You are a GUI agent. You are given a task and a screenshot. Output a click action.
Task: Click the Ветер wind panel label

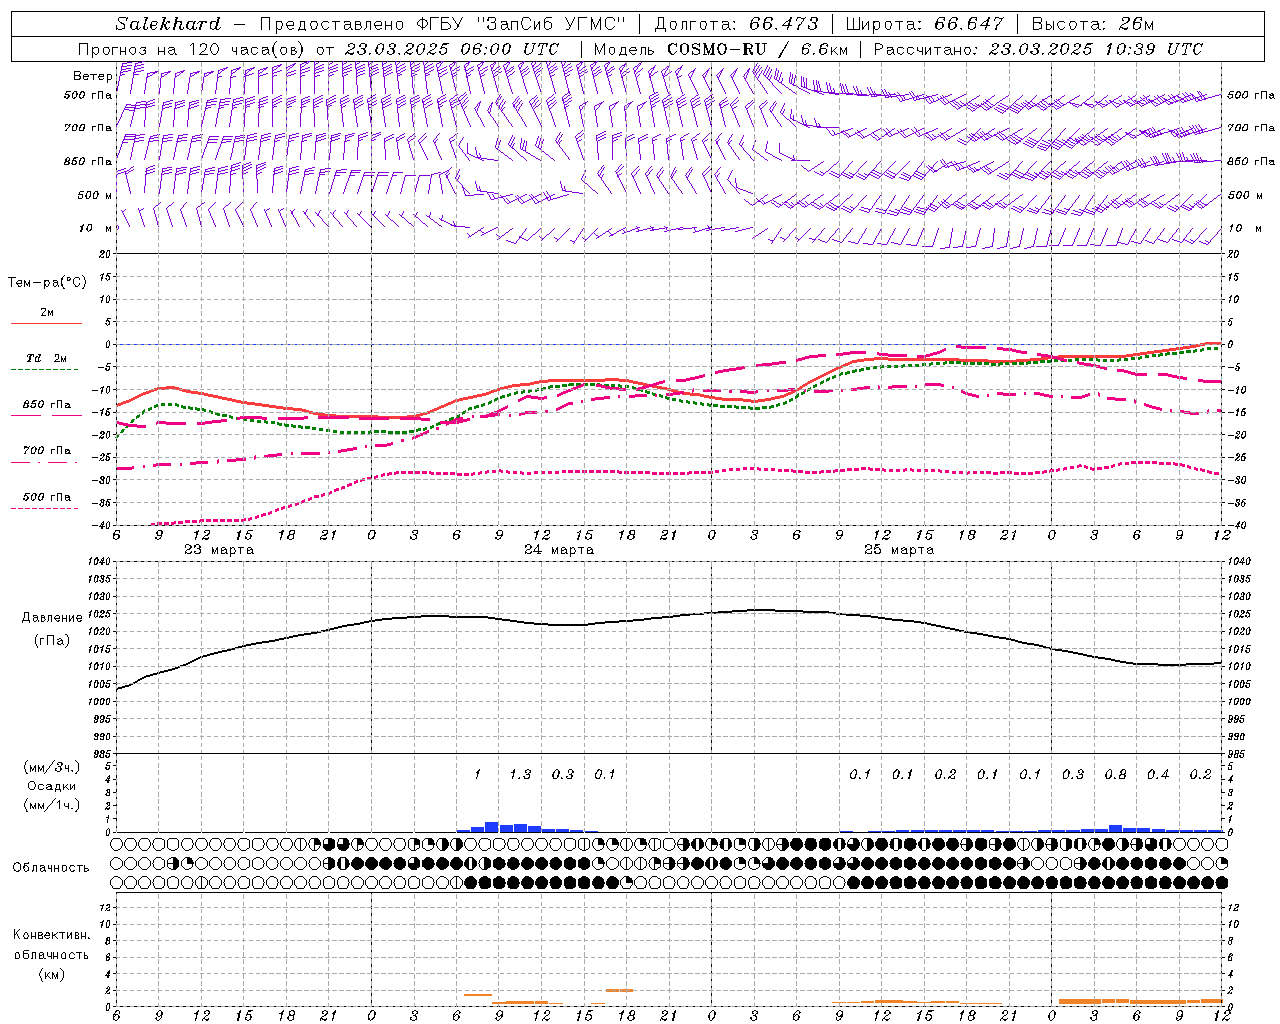[x=91, y=76]
